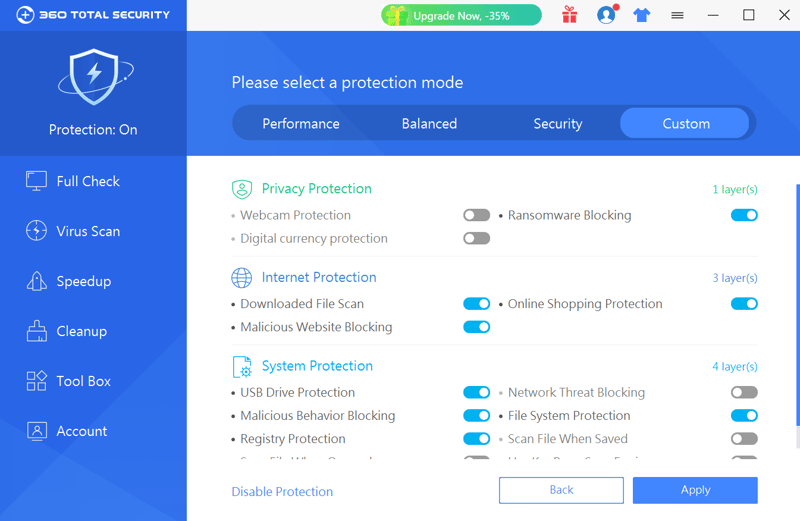Enable Network Threat Blocking toggle
Image resolution: width=800 pixels, height=521 pixels.
pos(744,392)
